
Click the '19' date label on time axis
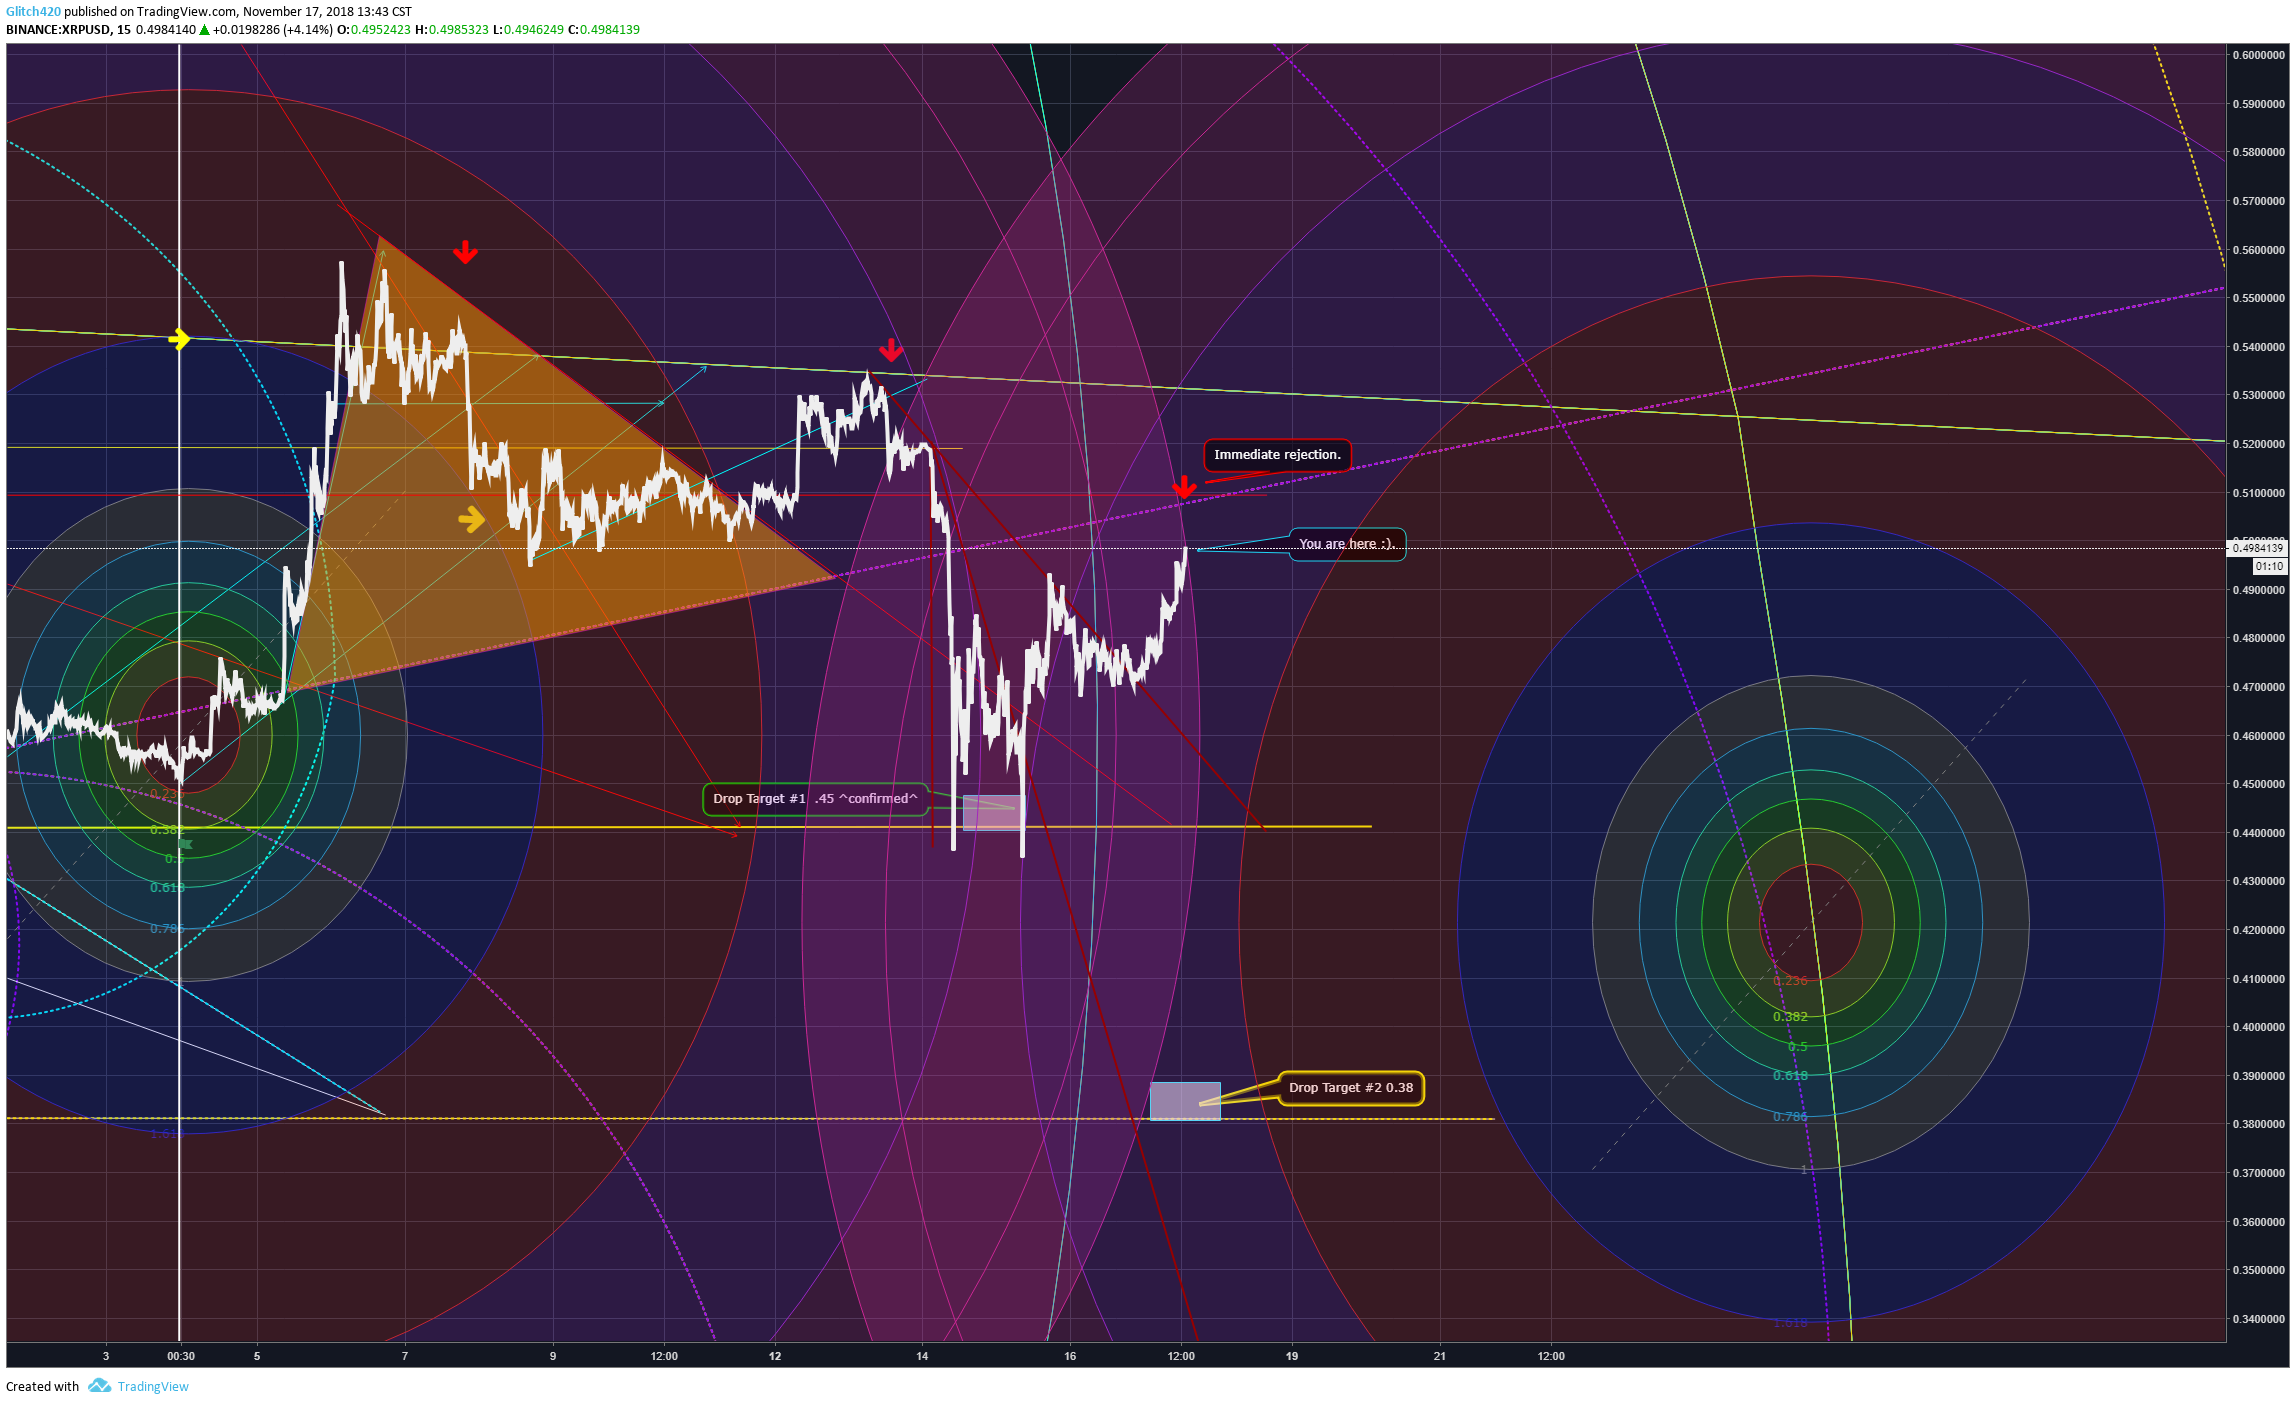click(x=1292, y=1356)
